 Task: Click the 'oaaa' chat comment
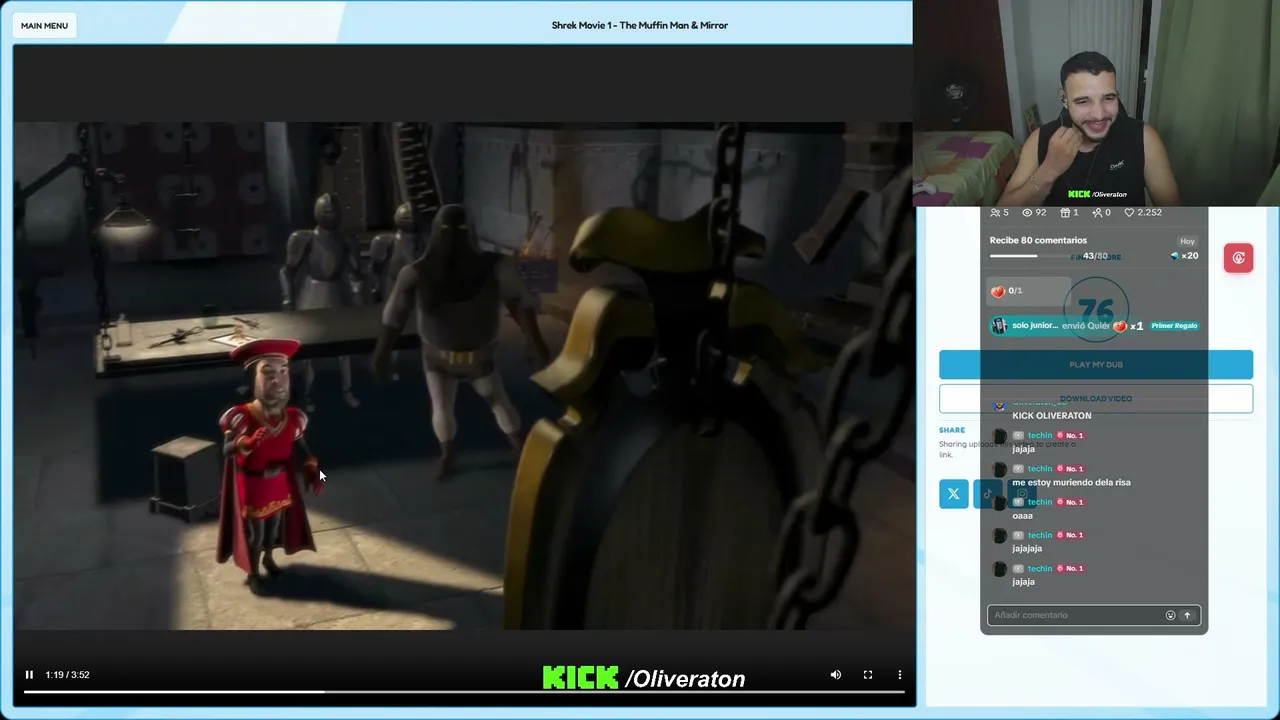point(1022,515)
